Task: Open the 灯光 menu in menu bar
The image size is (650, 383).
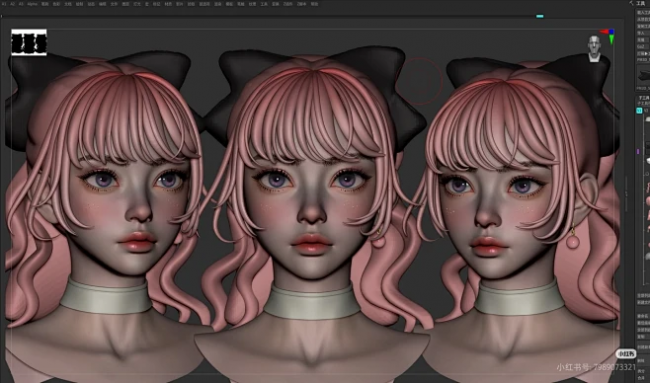Action: [x=136, y=4]
